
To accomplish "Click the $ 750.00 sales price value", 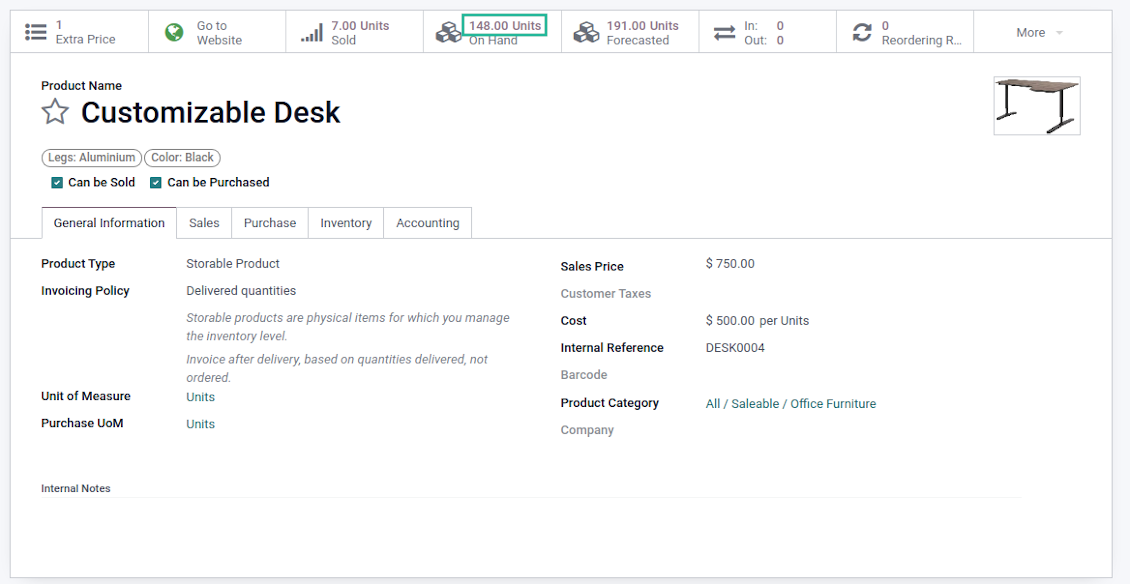I will [730, 264].
